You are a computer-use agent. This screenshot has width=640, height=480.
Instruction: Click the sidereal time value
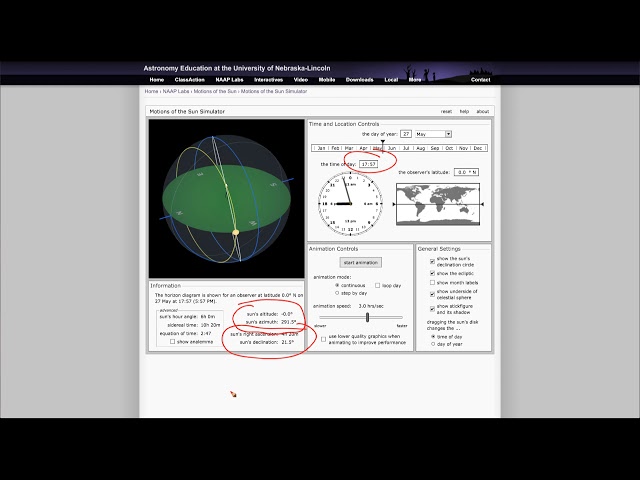tap(211, 325)
